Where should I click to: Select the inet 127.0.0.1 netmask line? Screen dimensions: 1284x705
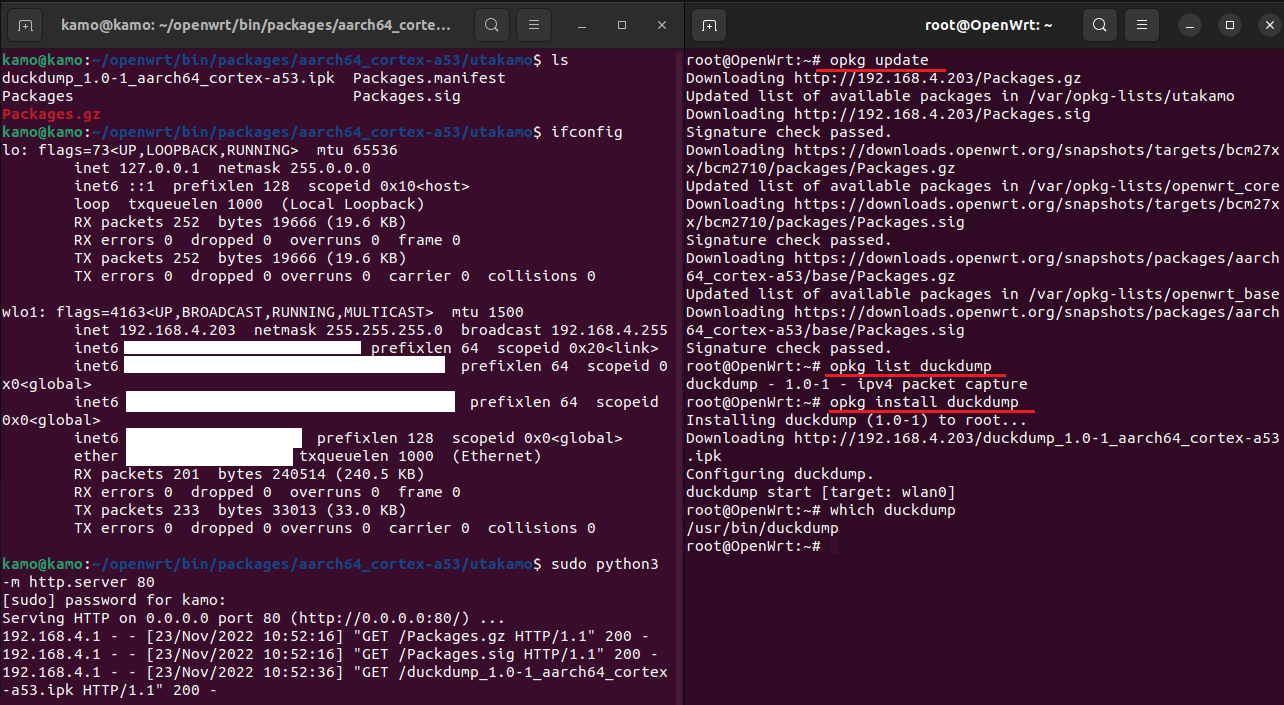(x=222, y=168)
